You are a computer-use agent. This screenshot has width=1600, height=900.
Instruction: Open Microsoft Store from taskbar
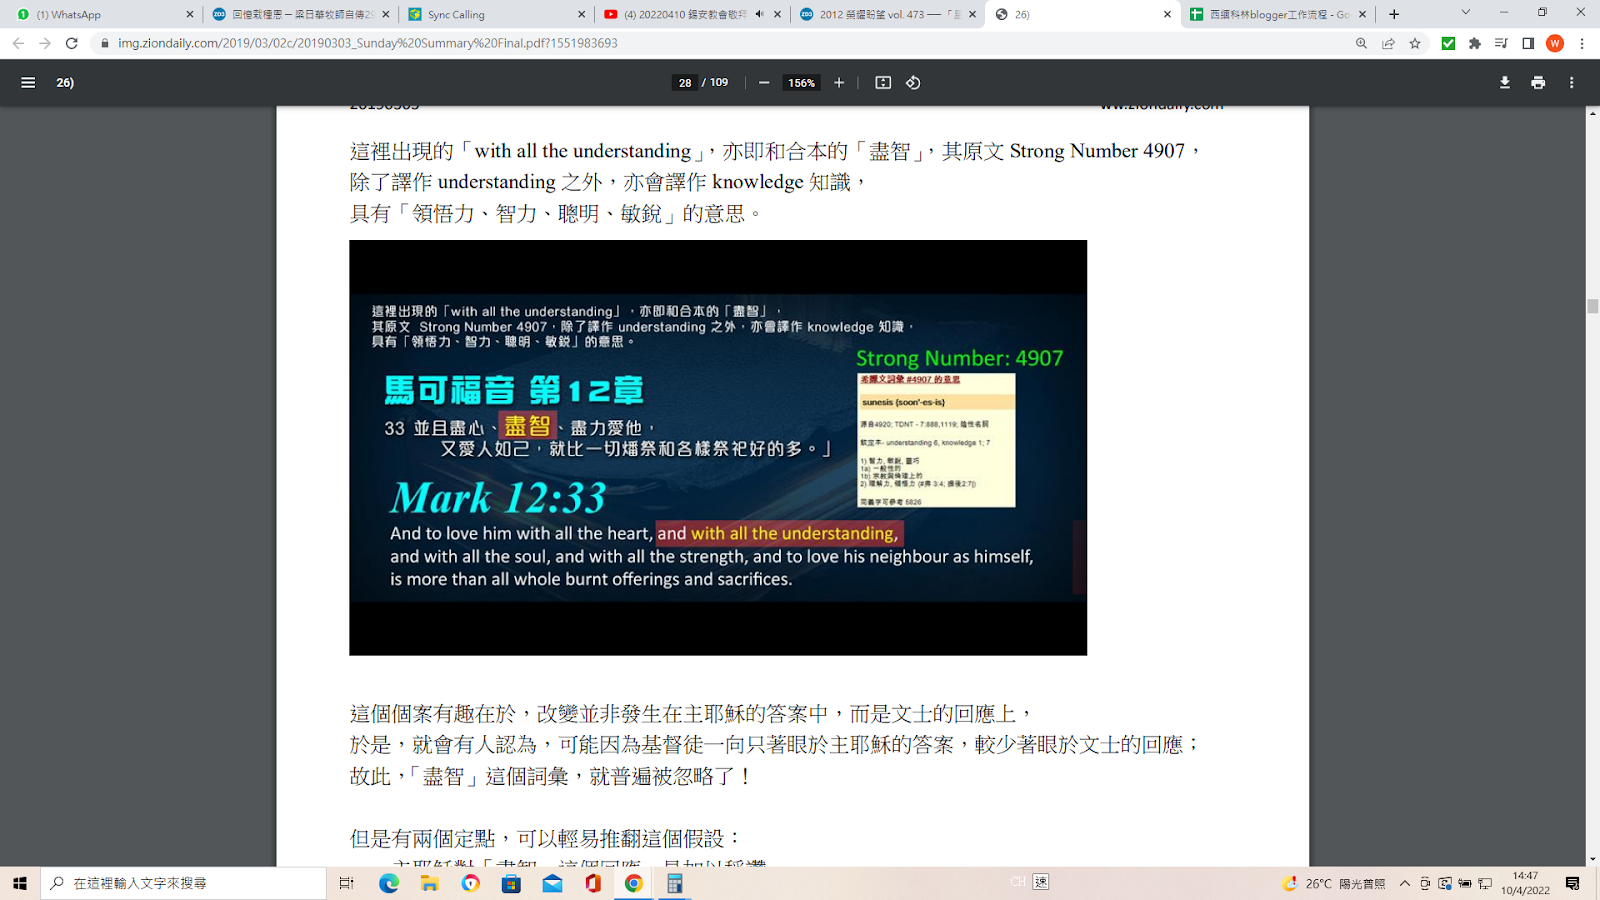tap(511, 883)
